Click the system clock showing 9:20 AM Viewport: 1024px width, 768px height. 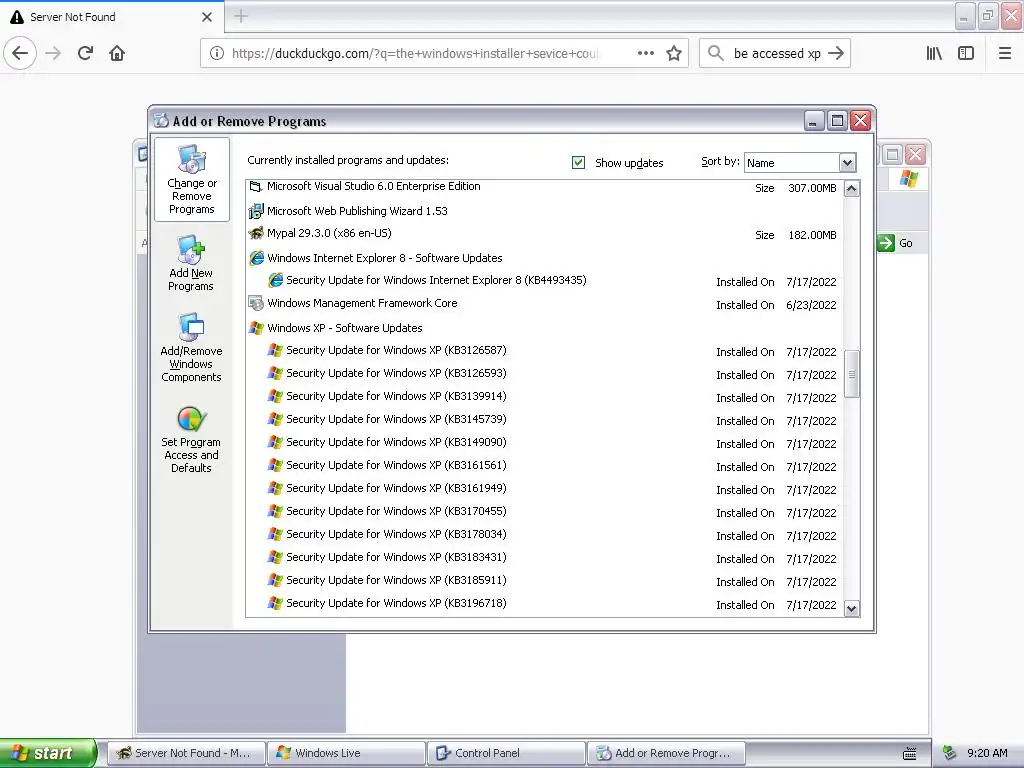tap(987, 753)
